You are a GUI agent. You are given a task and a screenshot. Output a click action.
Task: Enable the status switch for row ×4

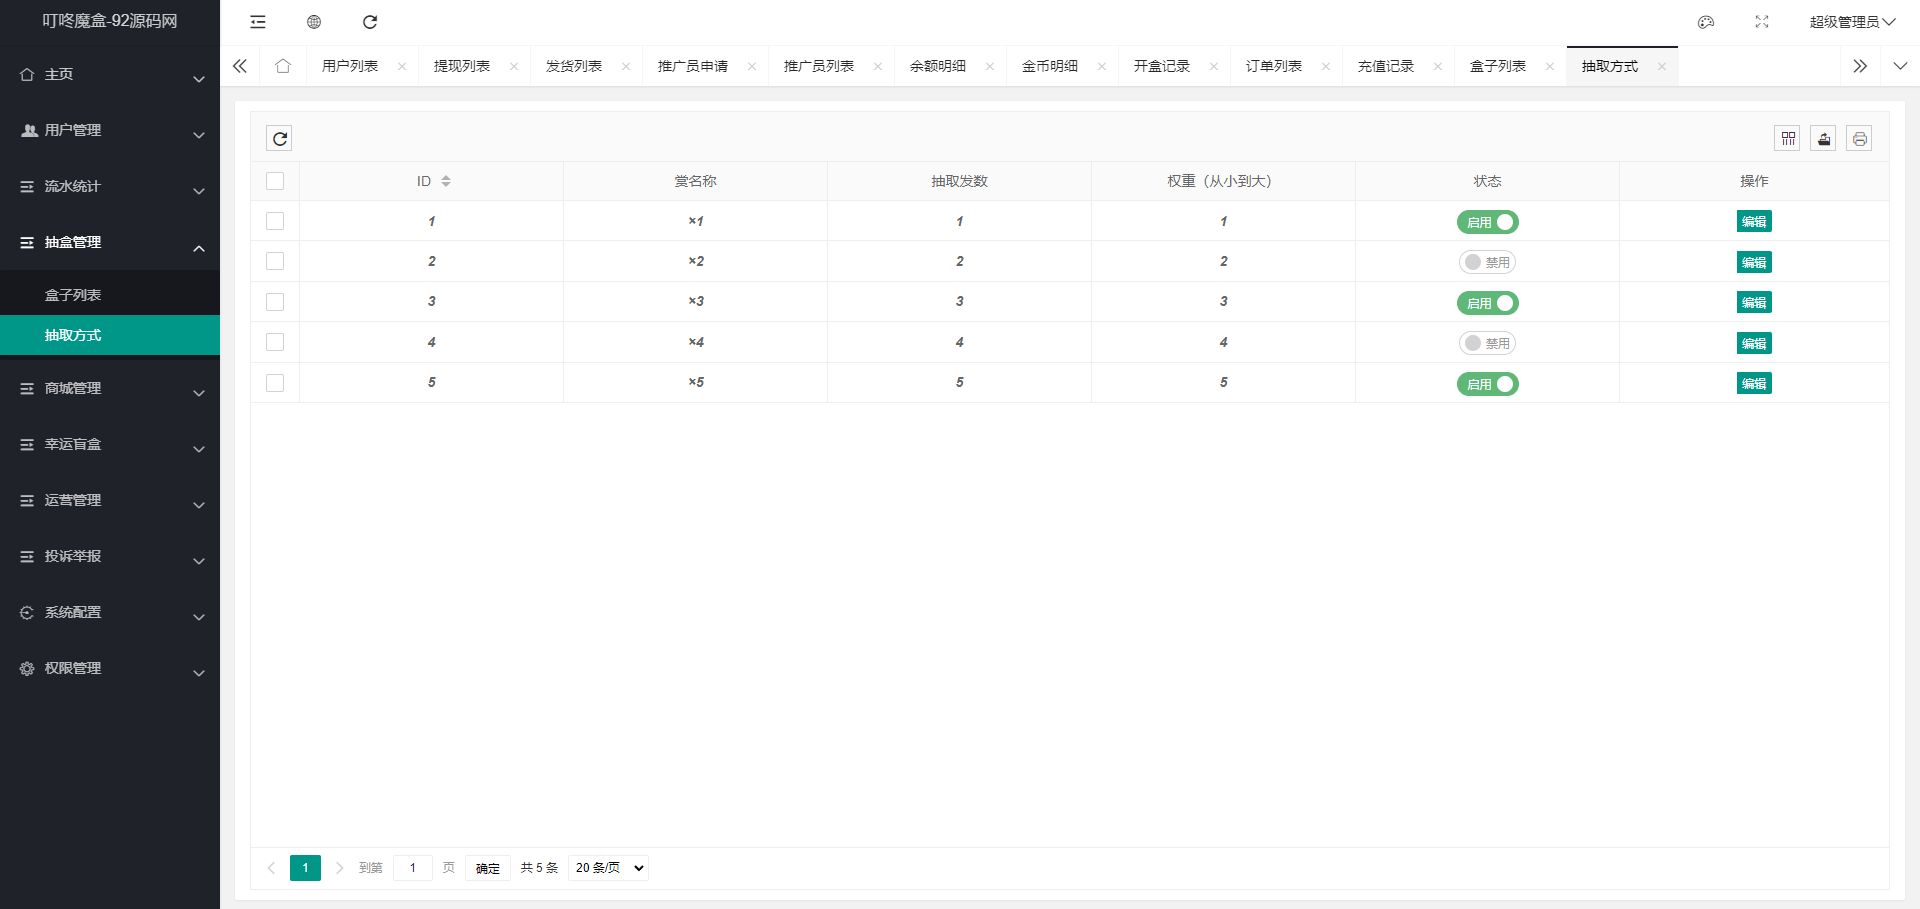(x=1487, y=343)
